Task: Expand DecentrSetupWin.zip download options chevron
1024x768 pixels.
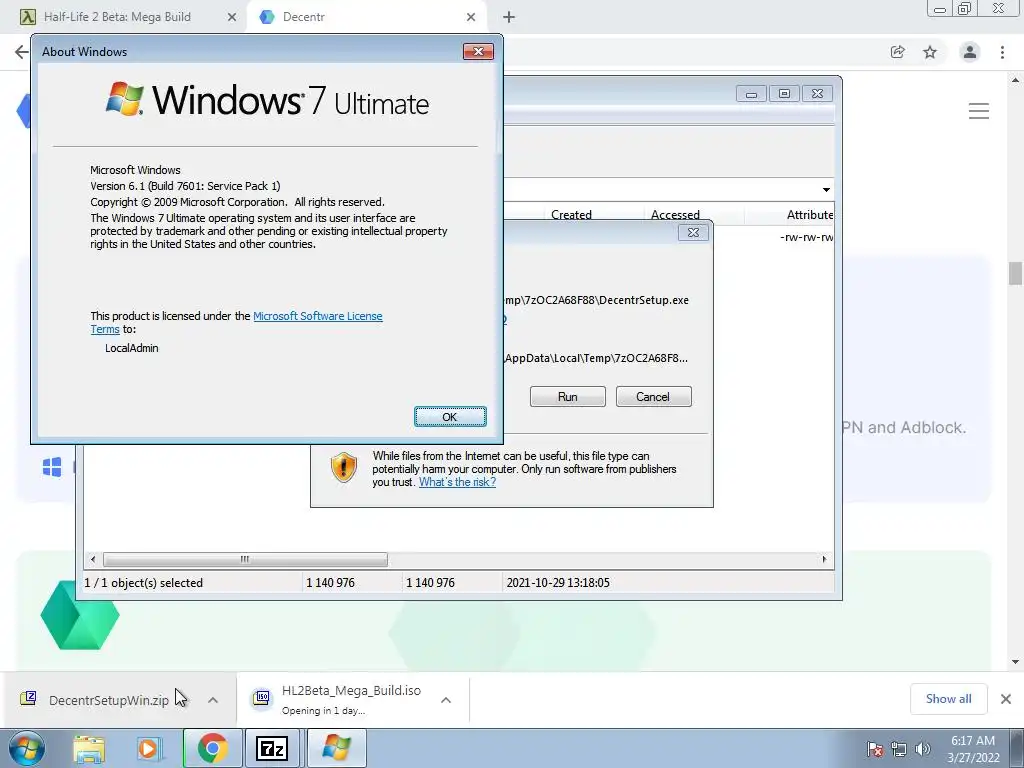Action: point(213,700)
